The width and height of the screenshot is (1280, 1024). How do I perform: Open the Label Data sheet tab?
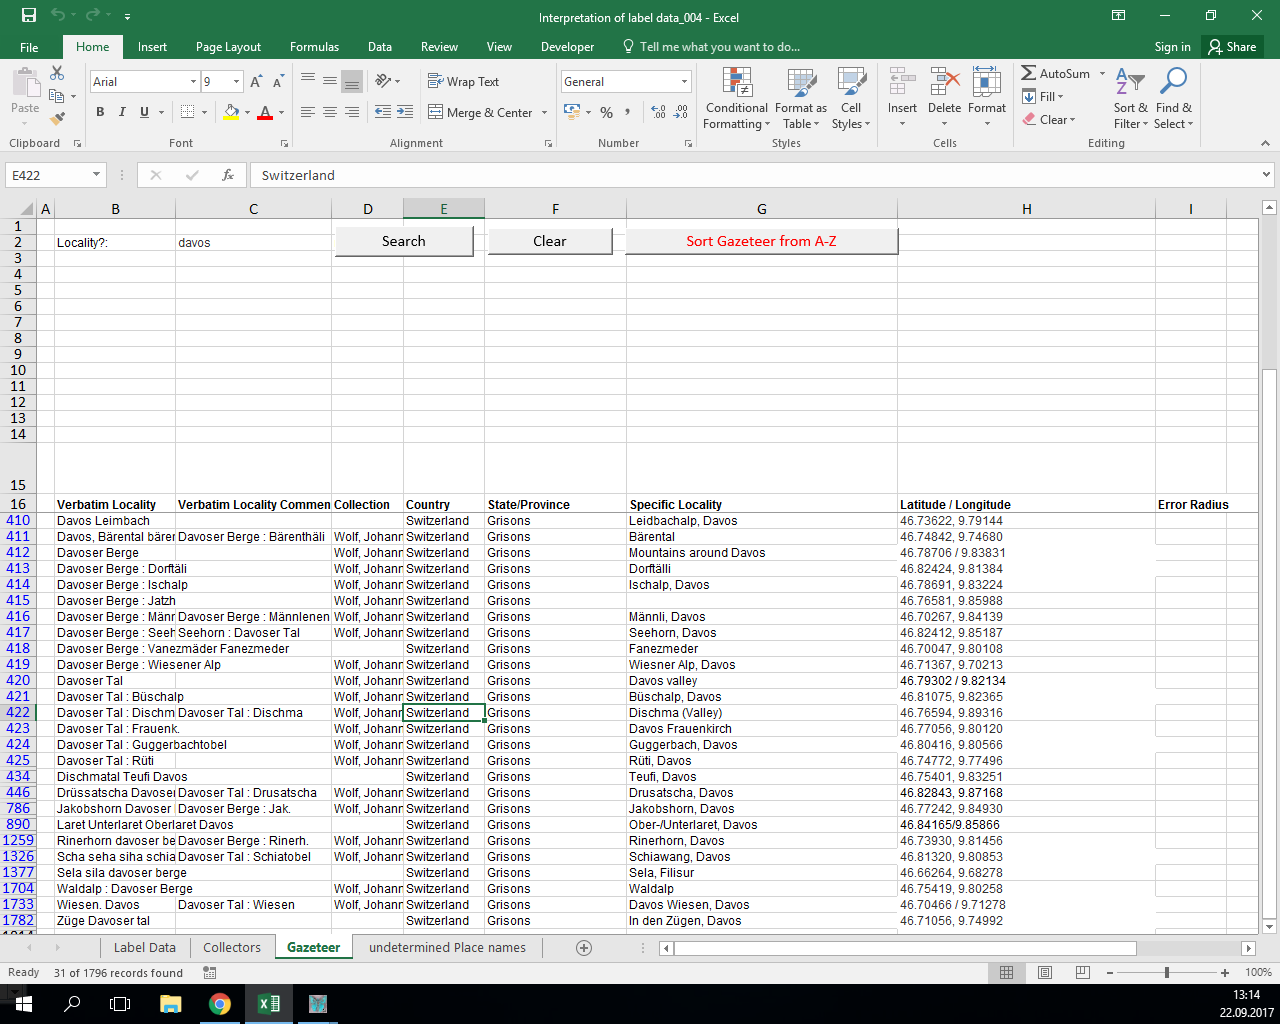click(144, 948)
